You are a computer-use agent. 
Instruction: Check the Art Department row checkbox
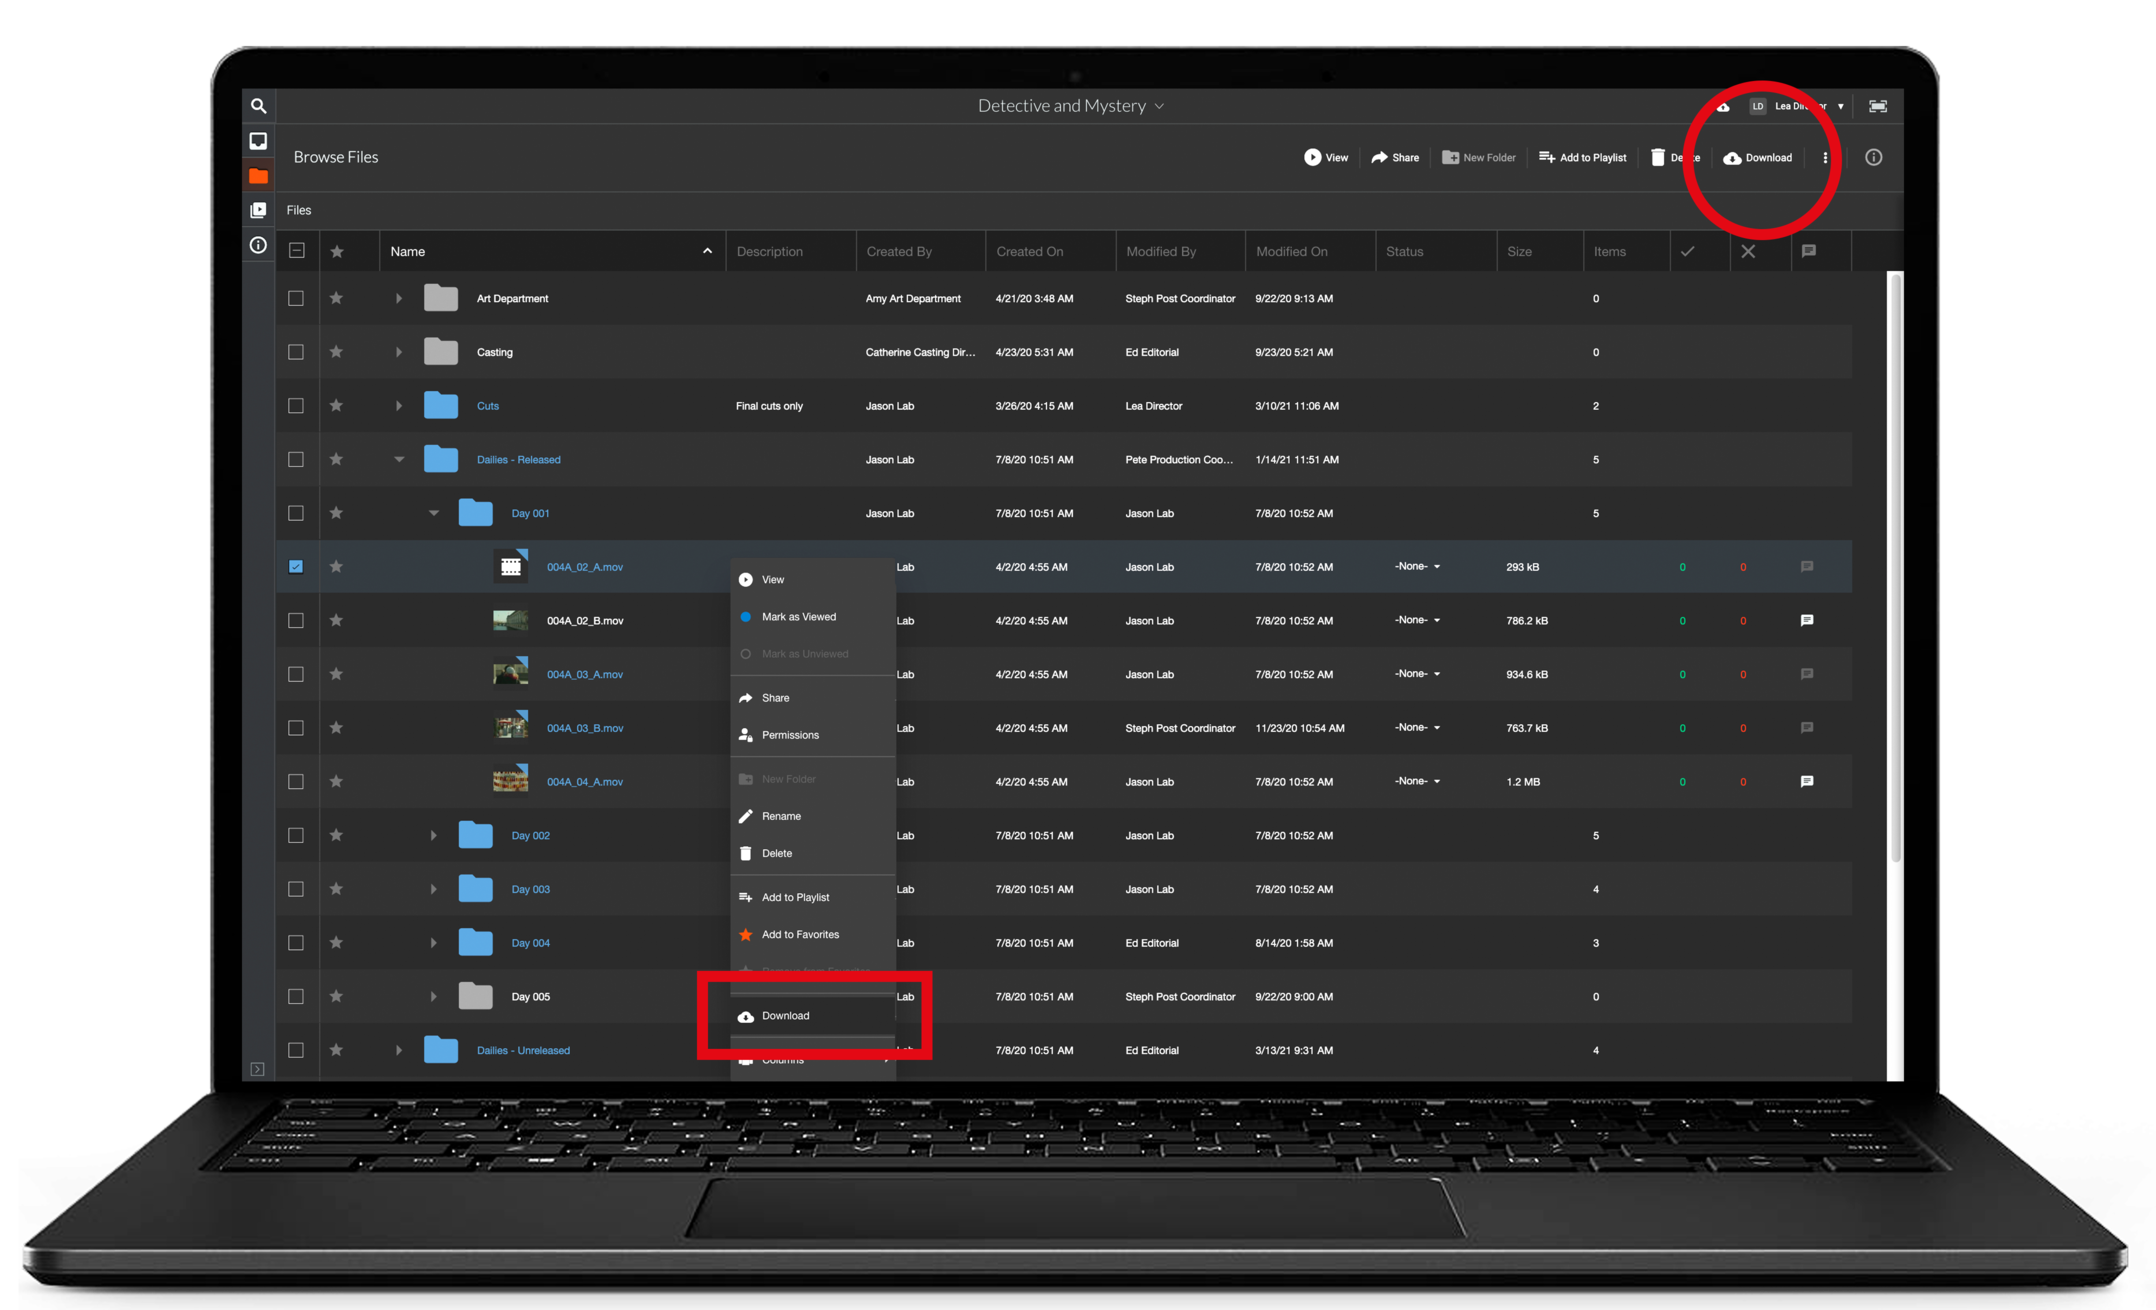(x=296, y=298)
